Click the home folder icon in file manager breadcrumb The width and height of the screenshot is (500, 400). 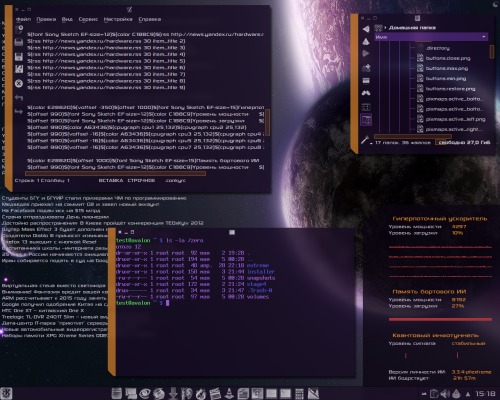point(378,28)
